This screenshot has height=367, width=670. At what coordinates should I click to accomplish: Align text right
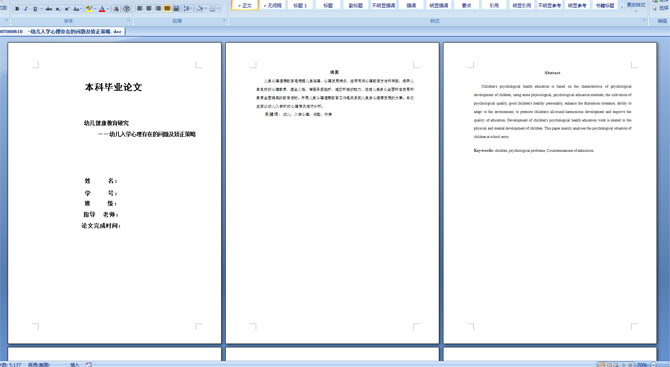pyautogui.click(x=158, y=9)
